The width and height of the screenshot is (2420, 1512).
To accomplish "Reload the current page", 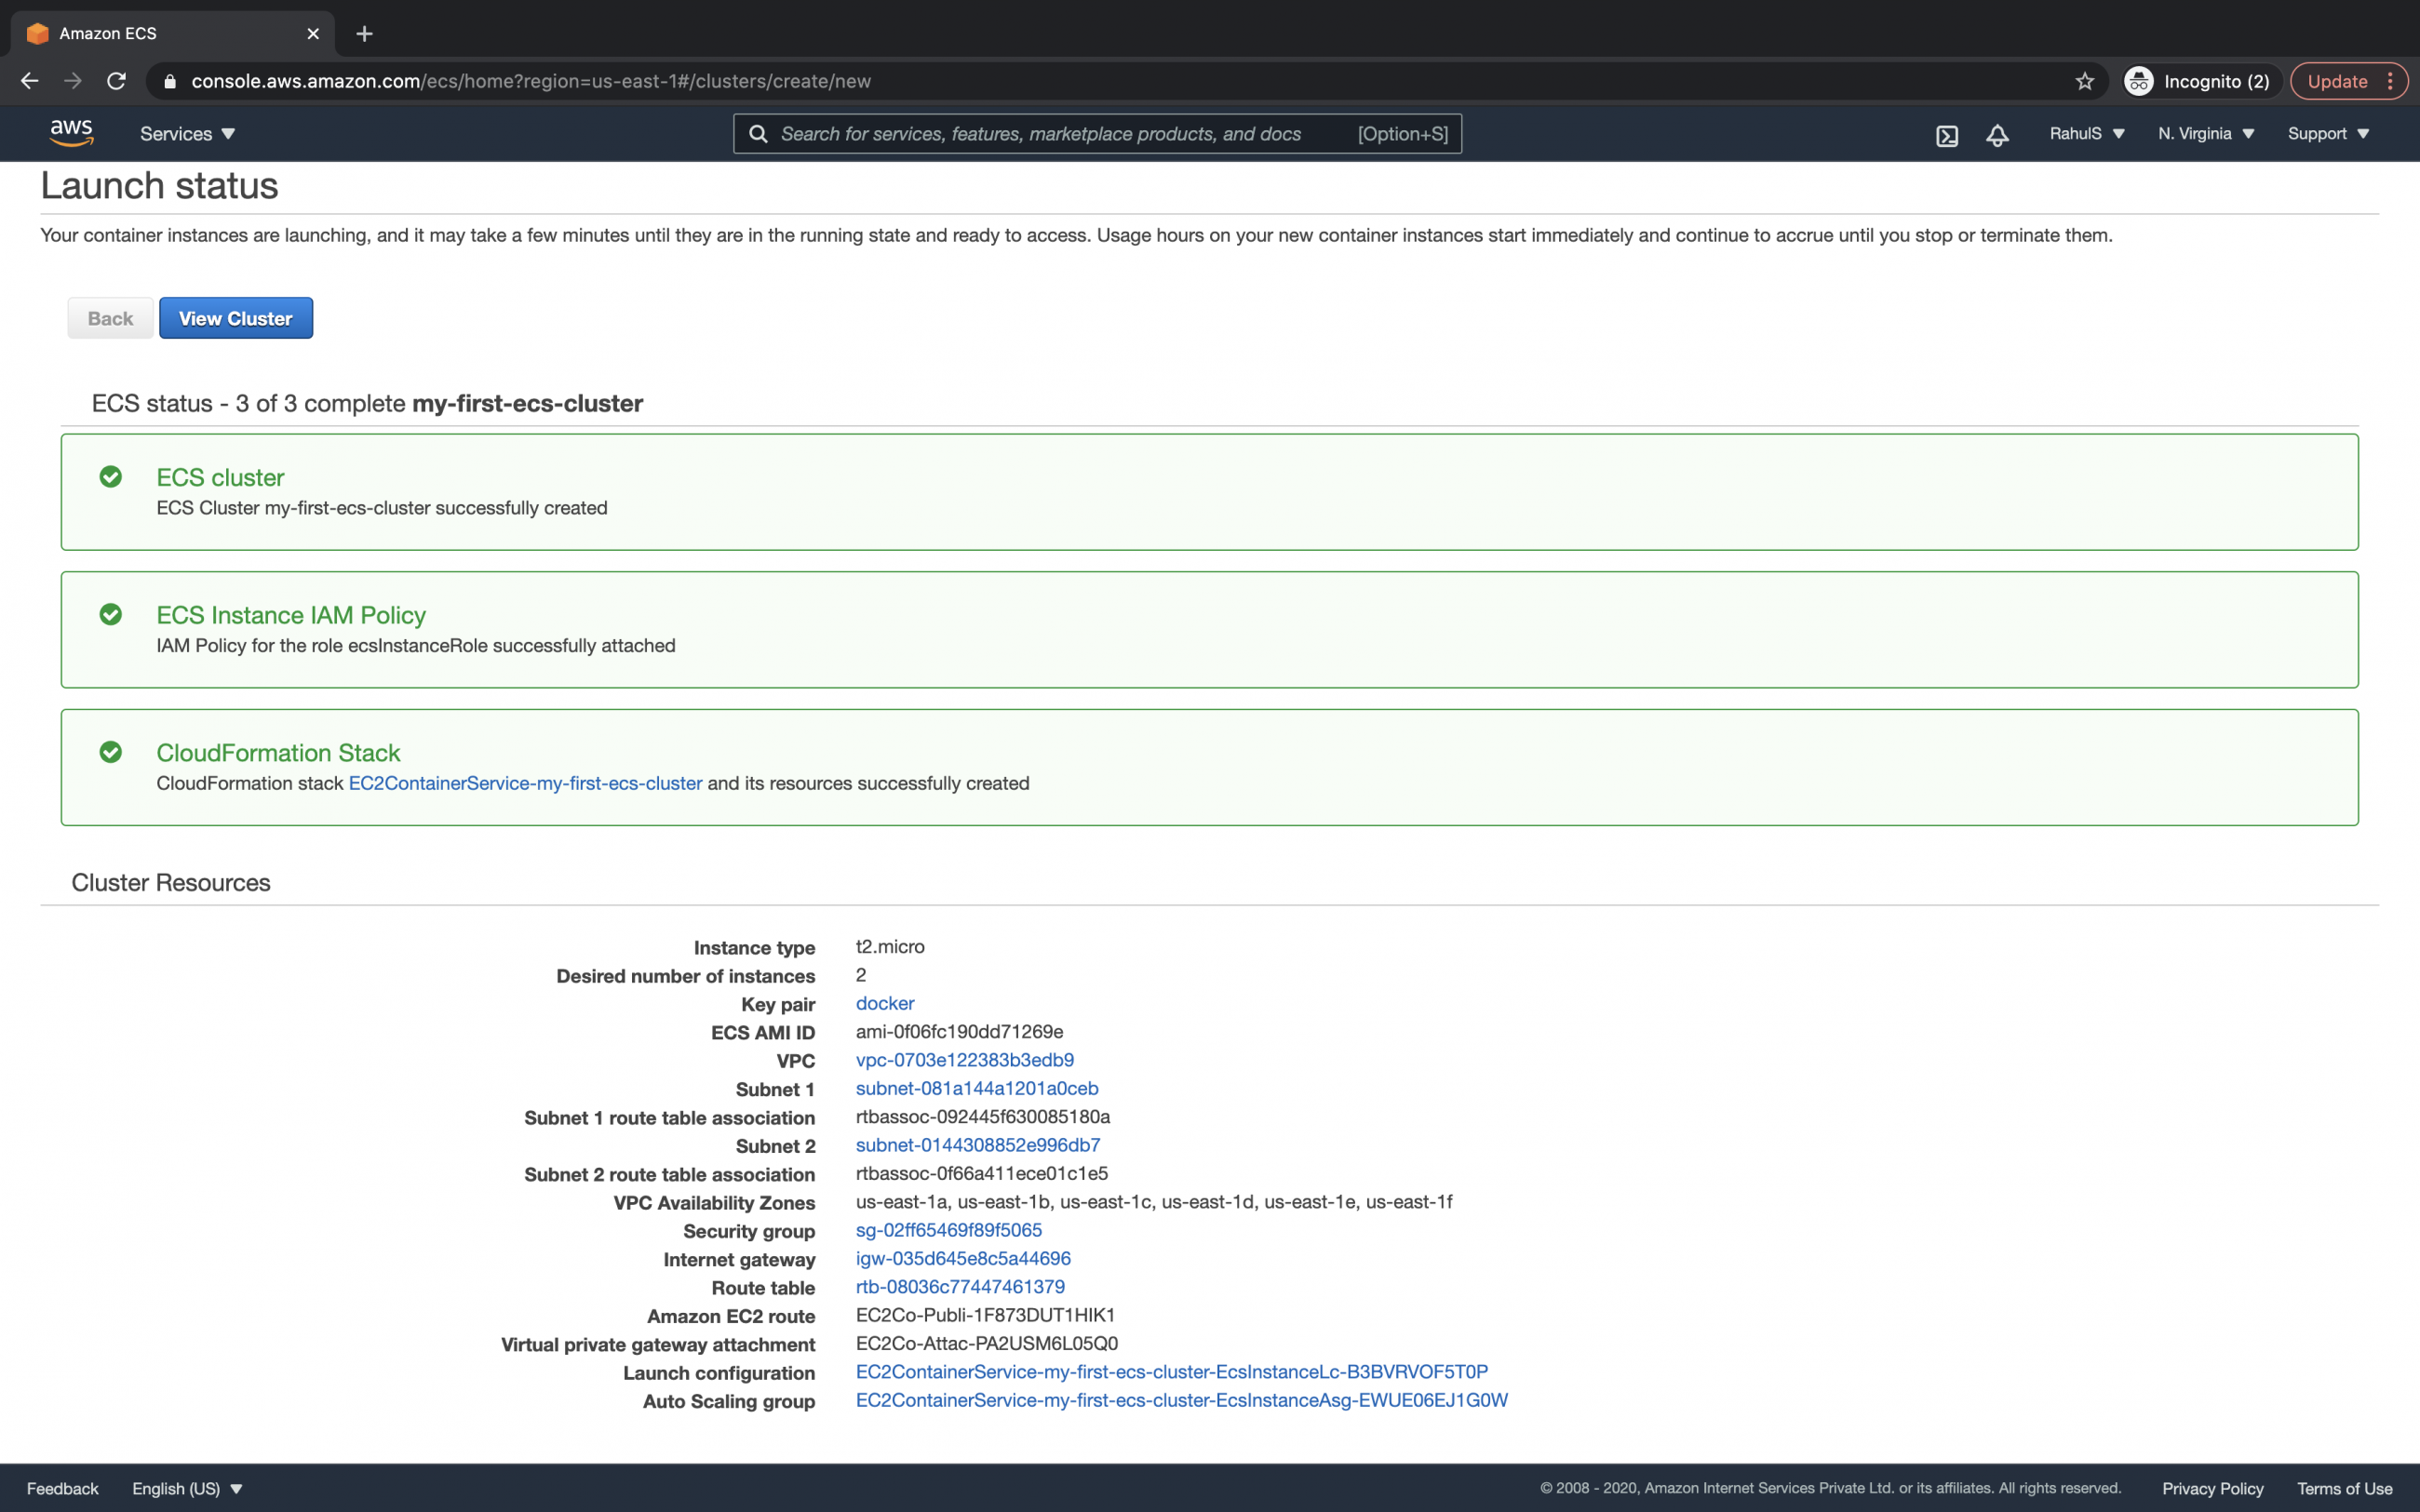I will [116, 81].
